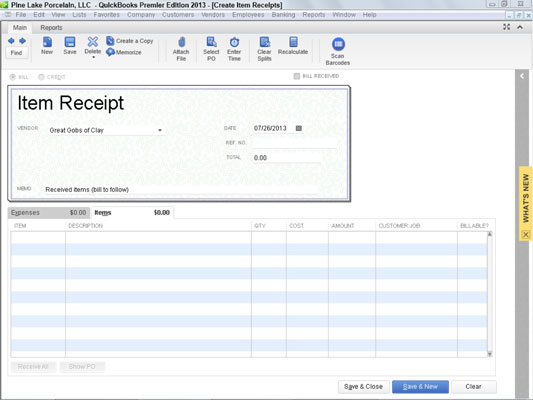This screenshot has height=400, width=533.
Task: Click the Enter Time clock icon
Action: [234, 42]
